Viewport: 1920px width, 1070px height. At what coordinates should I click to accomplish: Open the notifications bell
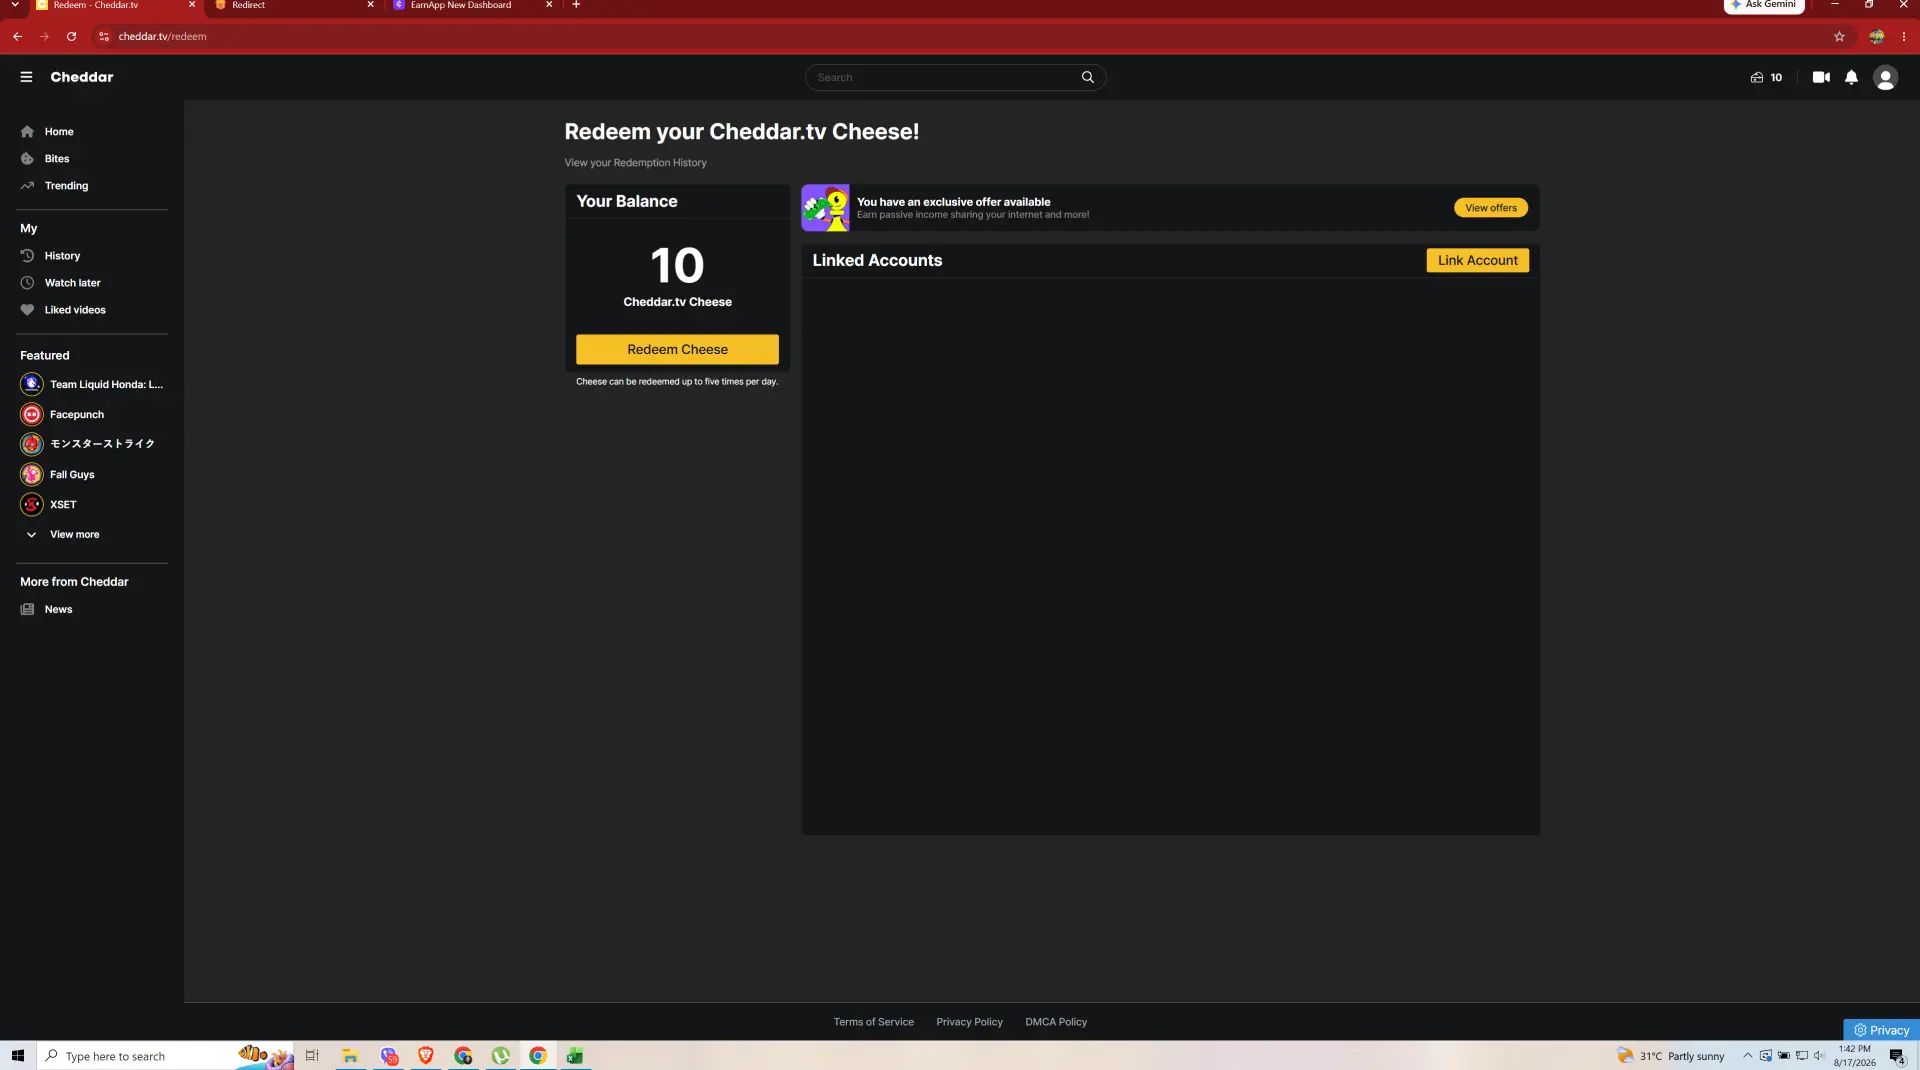pyautogui.click(x=1851, y=77)
